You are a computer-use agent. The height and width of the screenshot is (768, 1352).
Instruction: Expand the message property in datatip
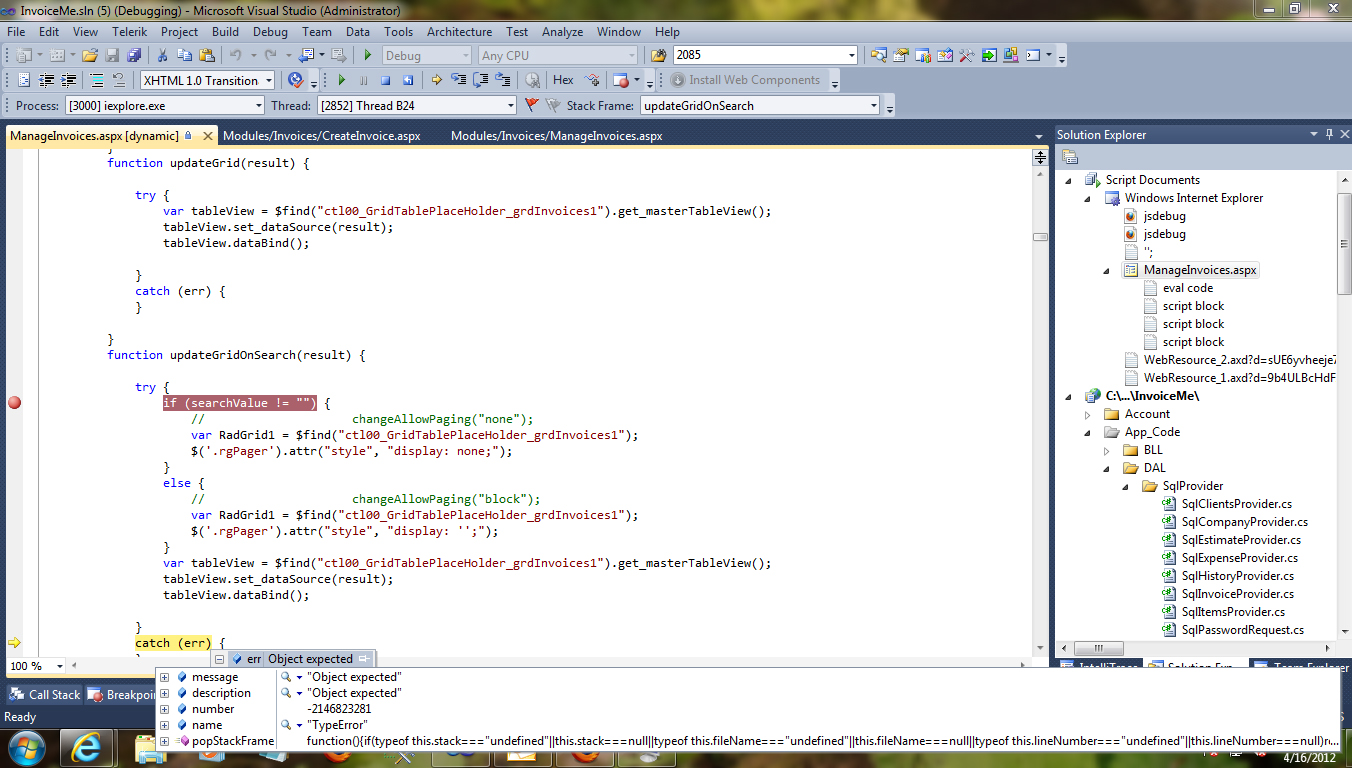pyautogui.click(x=165, y=677)
